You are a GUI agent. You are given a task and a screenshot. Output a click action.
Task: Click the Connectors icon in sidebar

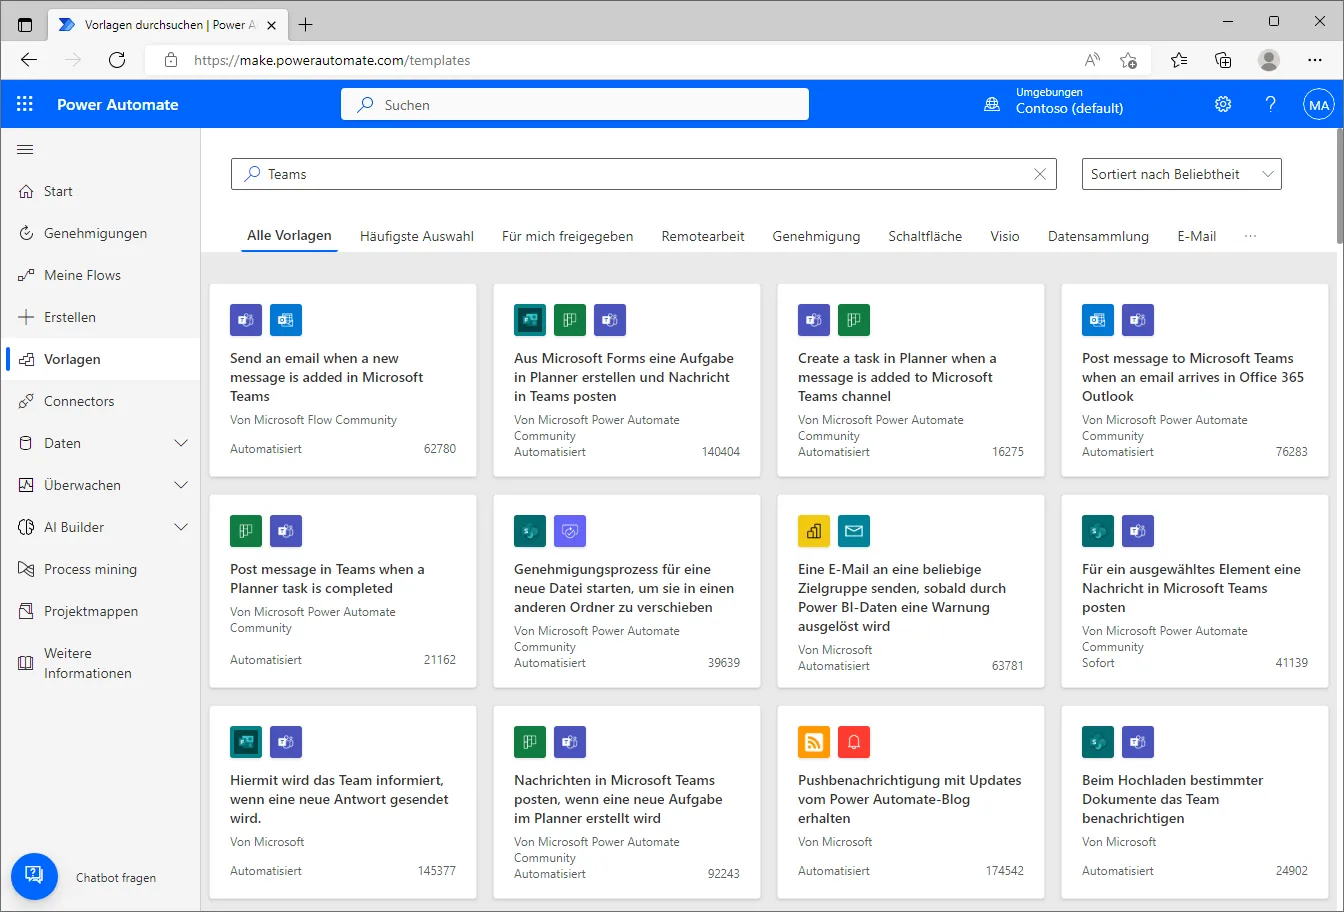point(26,401)
